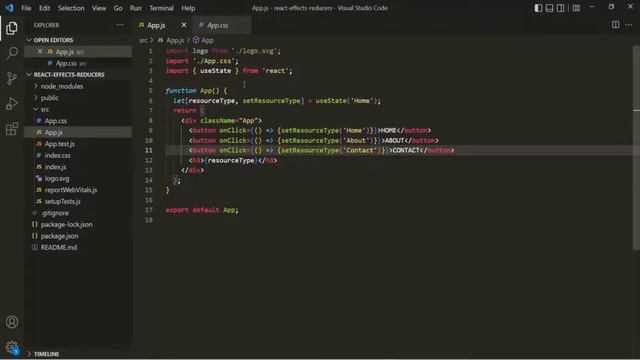The width and height of the screenshot is (640, 360).
Task: Click line number 17 in gutter
Action: 149,210
